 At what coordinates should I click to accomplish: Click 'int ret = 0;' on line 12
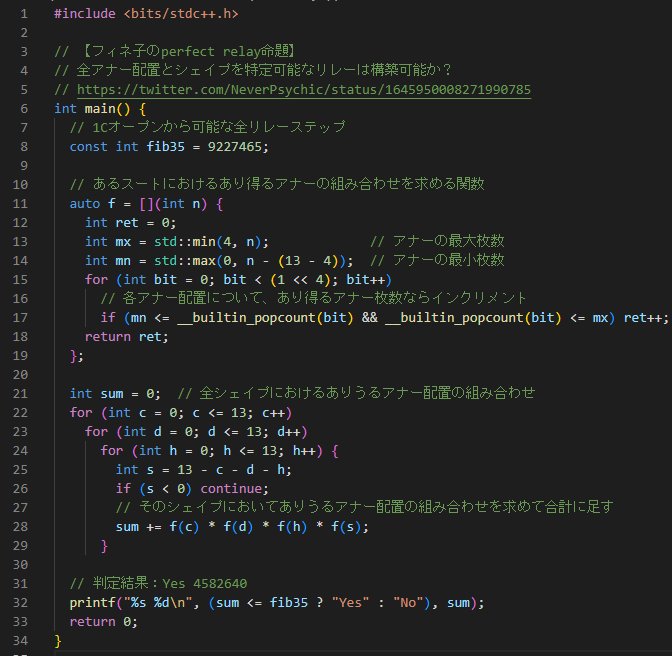point(130,223)
